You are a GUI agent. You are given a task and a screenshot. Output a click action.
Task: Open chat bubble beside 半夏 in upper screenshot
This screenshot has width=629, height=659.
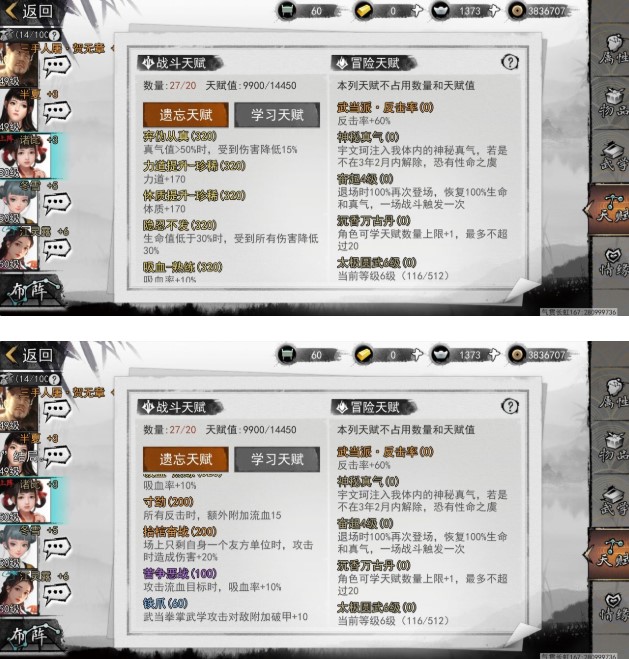pyautogui.click(x=57, y=111)
